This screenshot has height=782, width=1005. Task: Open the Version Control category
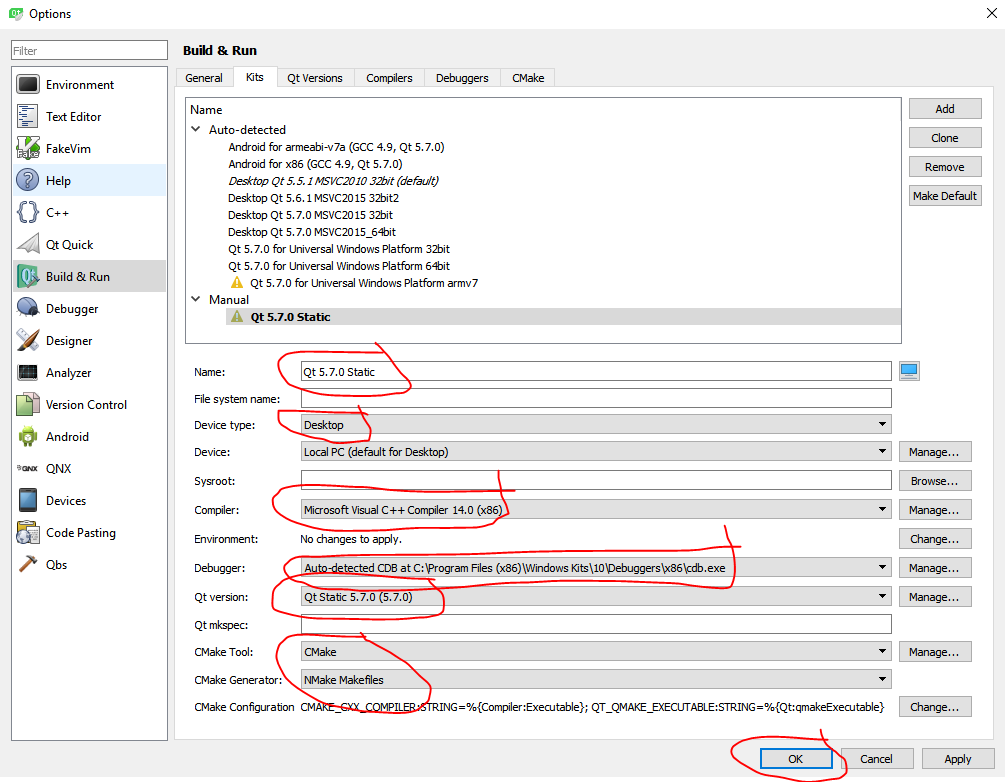[89, 404]
